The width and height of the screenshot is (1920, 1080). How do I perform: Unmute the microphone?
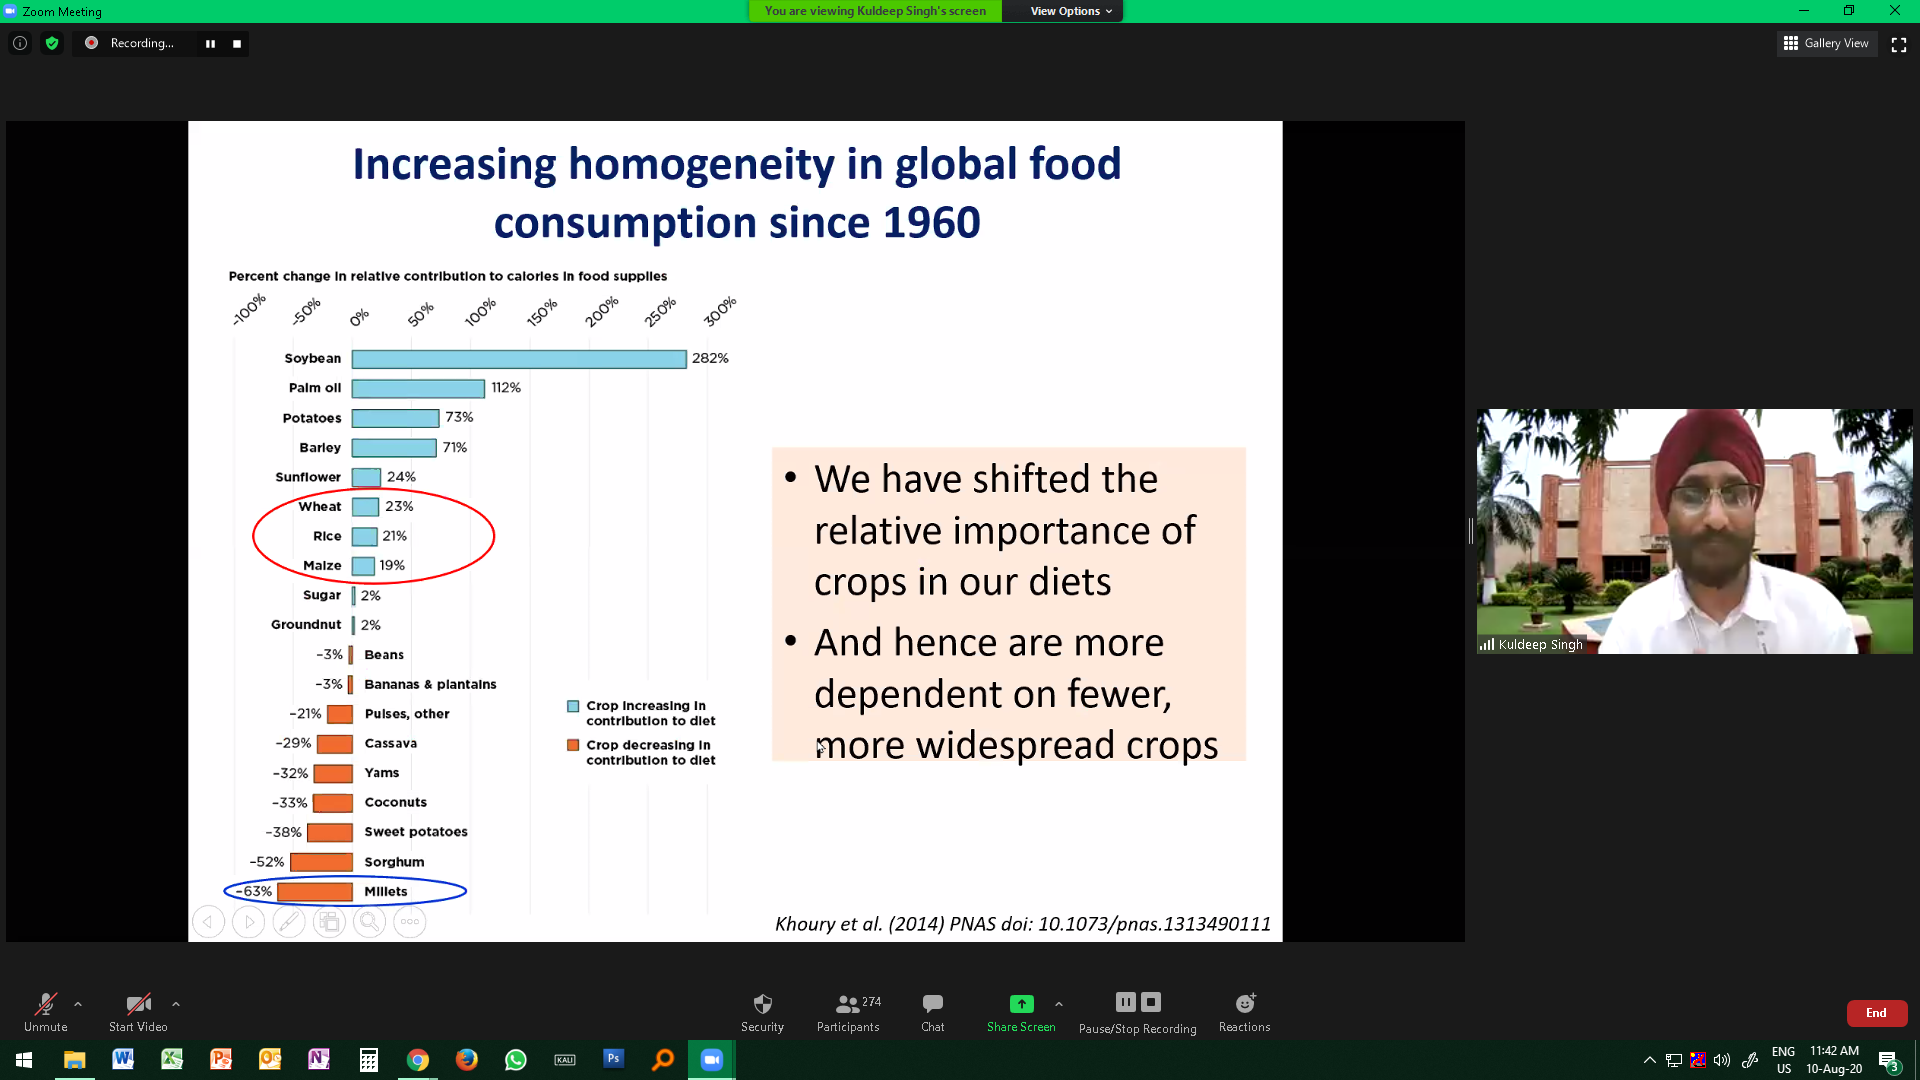point(45,1004)
